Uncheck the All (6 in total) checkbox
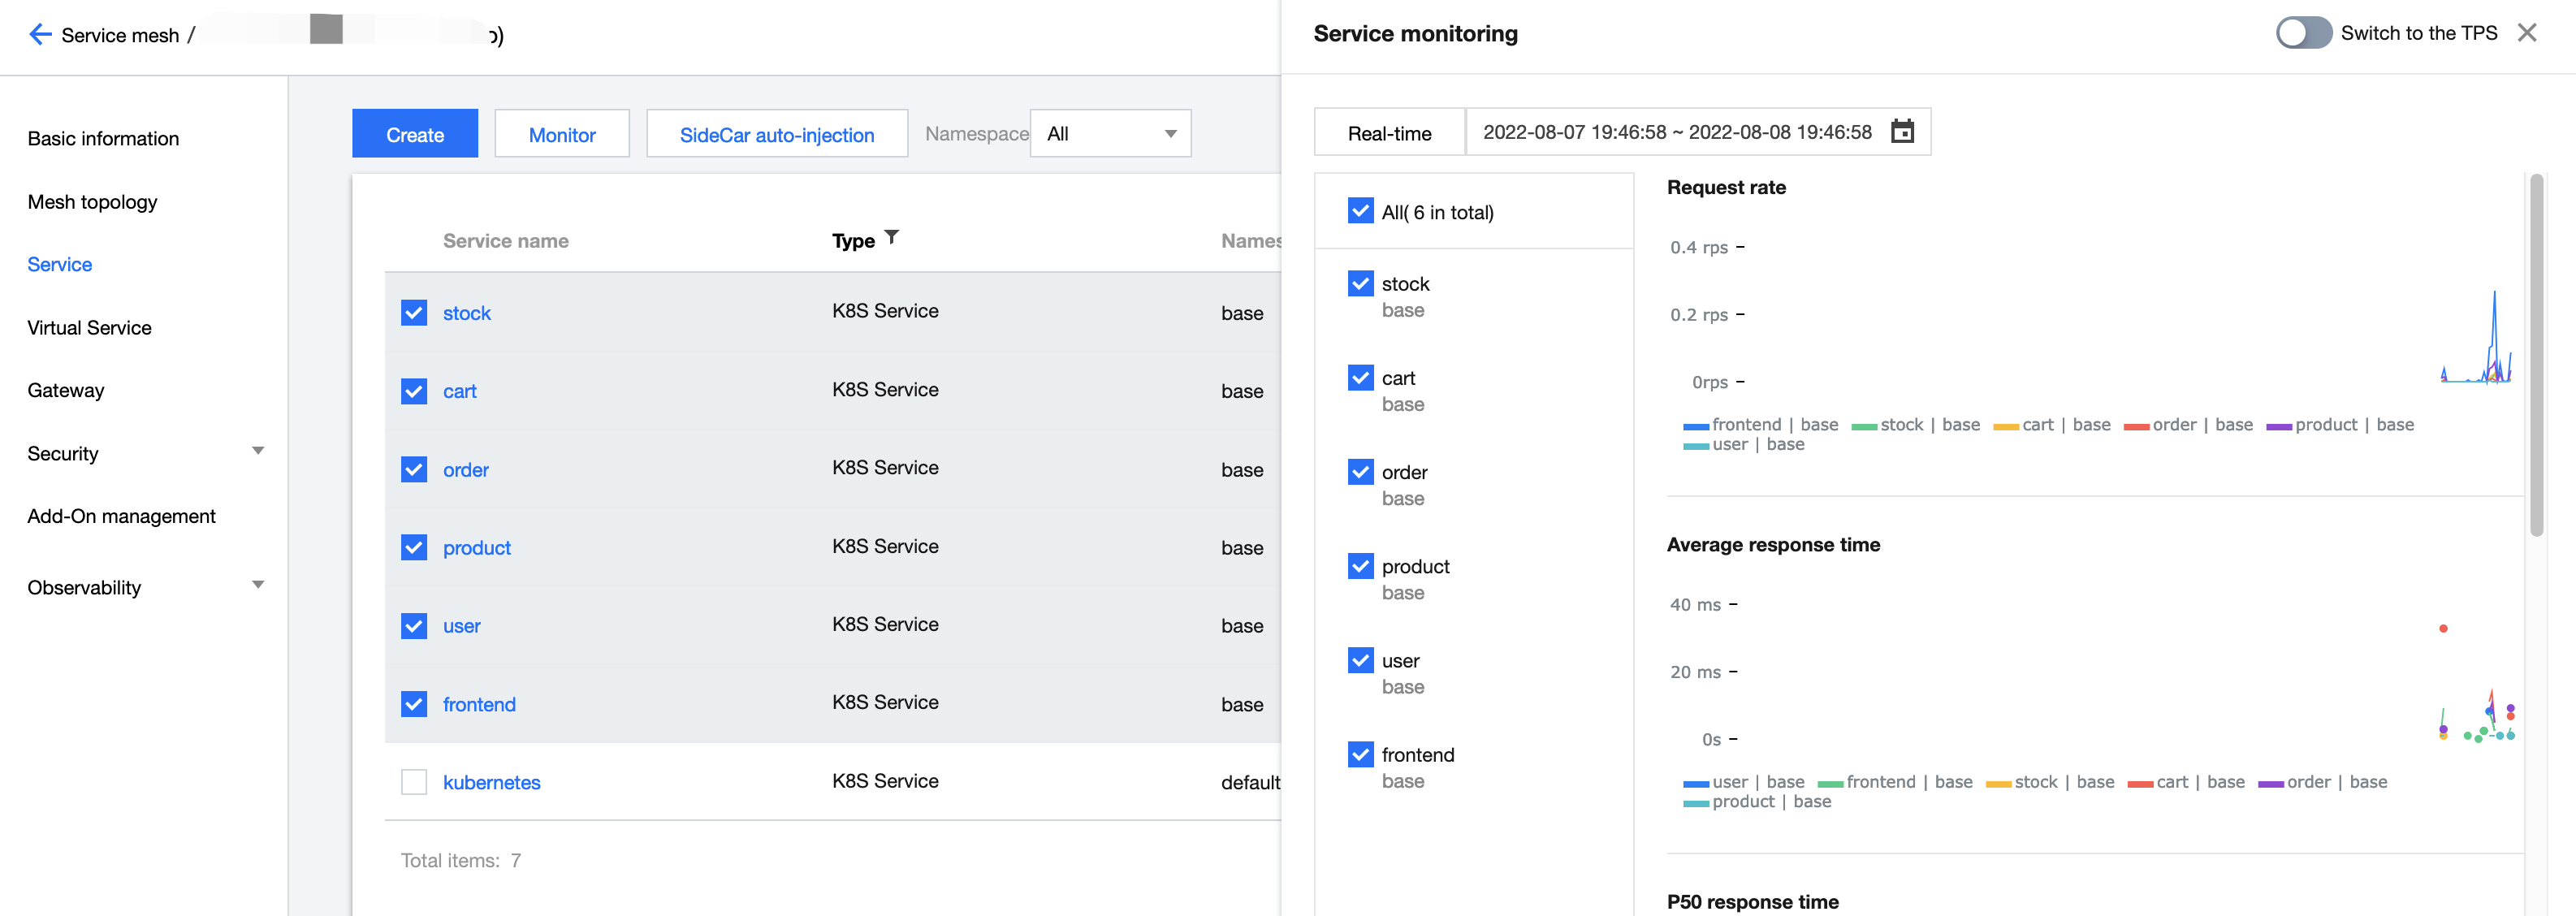2576x916 pixels. (1360, 211)
